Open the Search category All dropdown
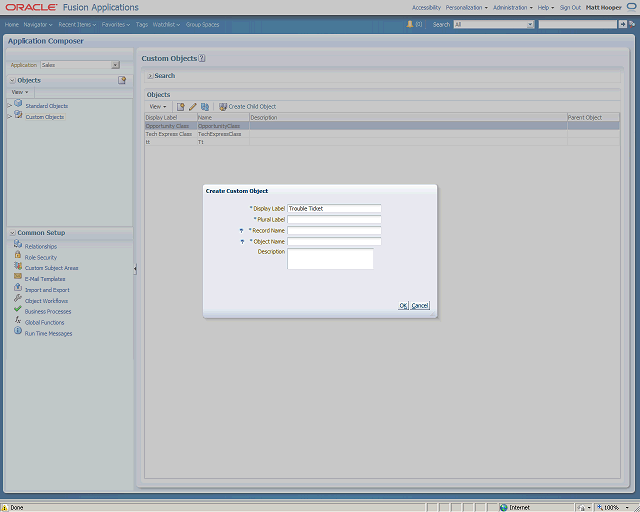Viewport: 640px width, 512px height. (x=530, y=24)
